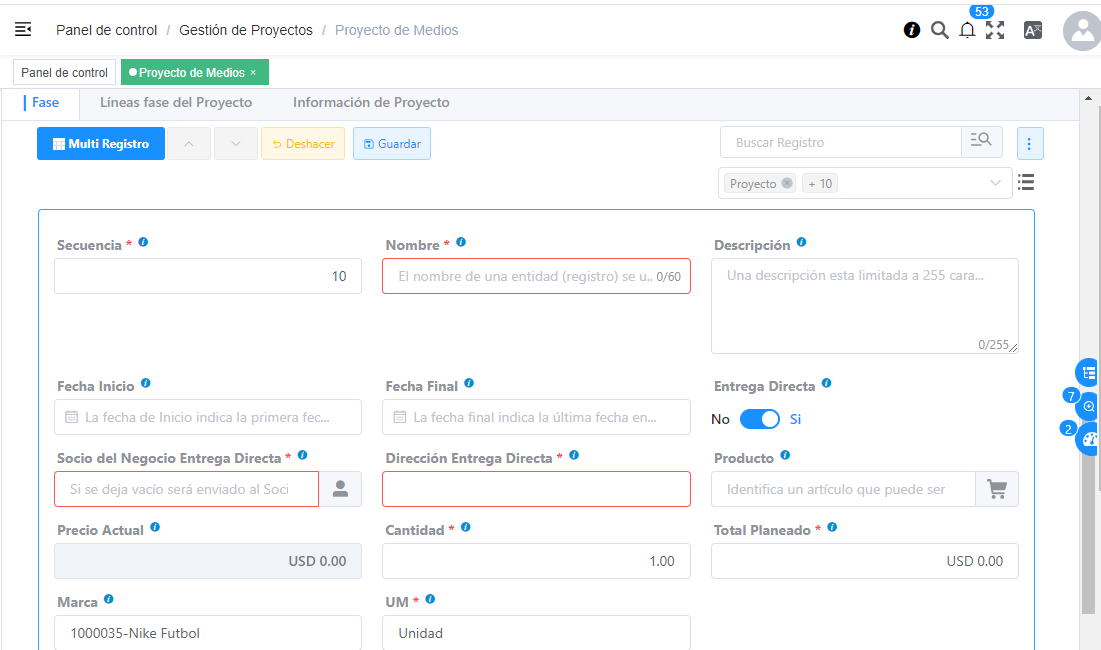Toggle the Entrega Directa switch
The width and height of the screenshot is (1101, 650).
(760, 419)
